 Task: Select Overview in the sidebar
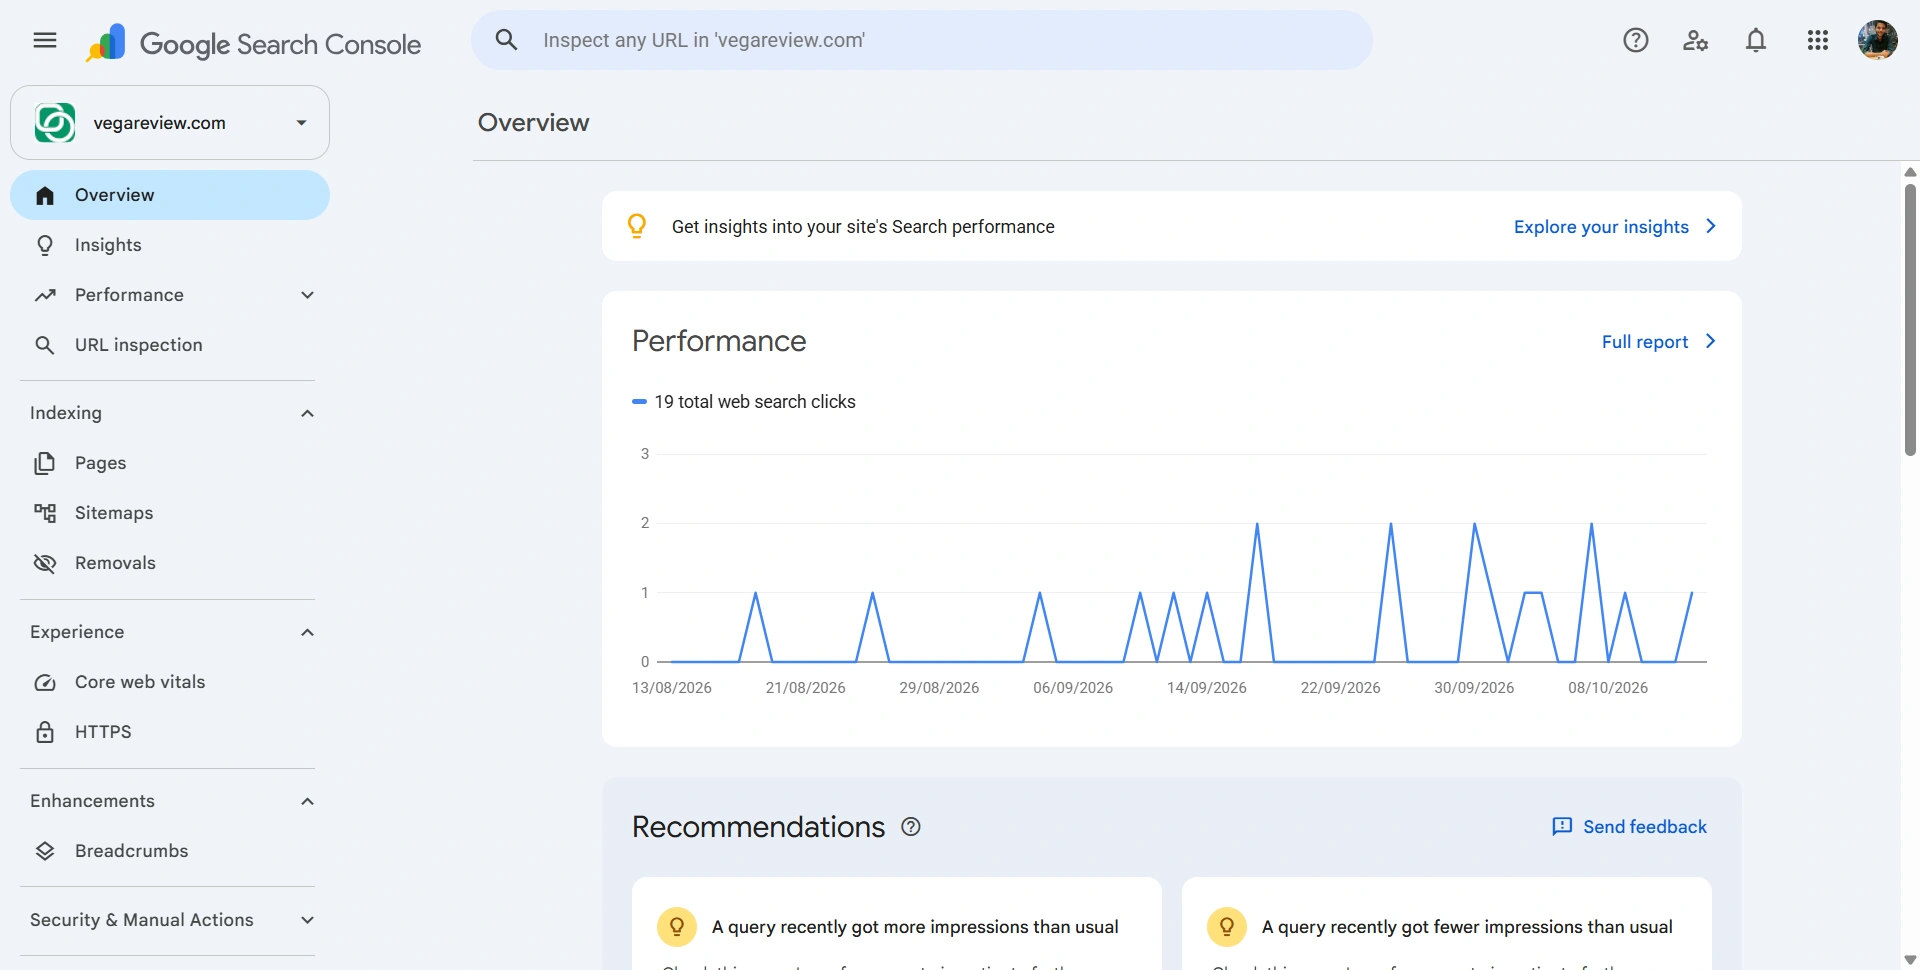point(170,195)
